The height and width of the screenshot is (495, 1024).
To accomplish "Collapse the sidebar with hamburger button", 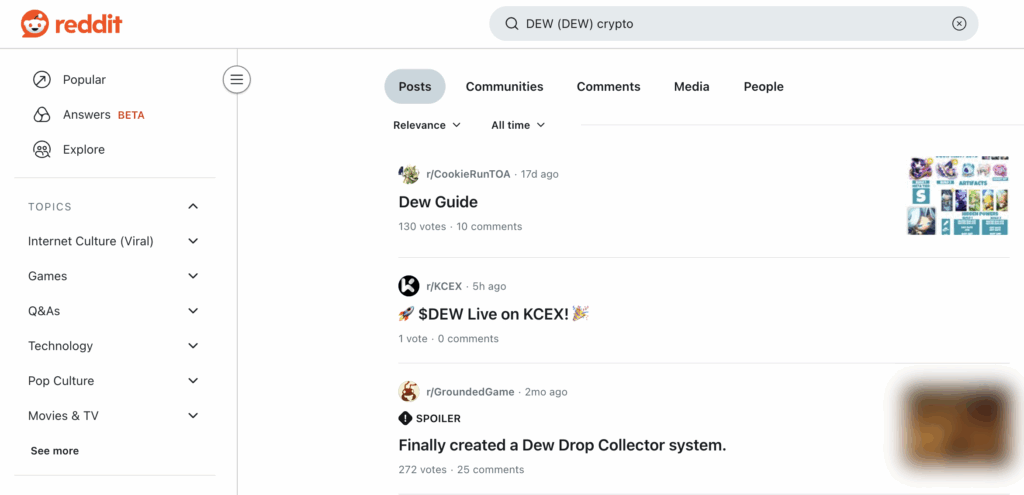I will (236, 79).
